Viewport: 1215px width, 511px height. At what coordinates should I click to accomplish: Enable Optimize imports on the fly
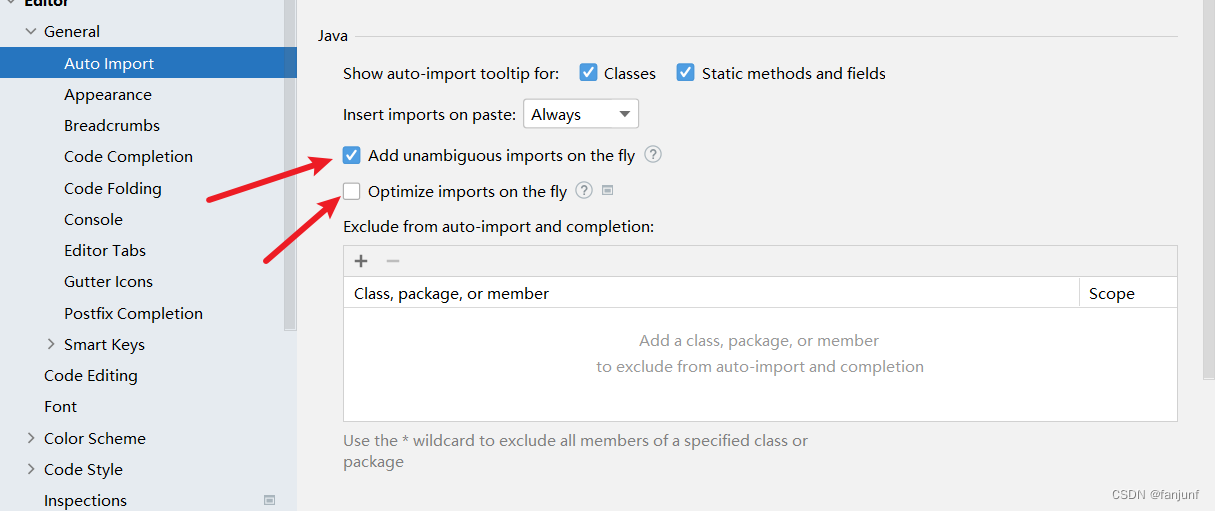click(351, 191)
